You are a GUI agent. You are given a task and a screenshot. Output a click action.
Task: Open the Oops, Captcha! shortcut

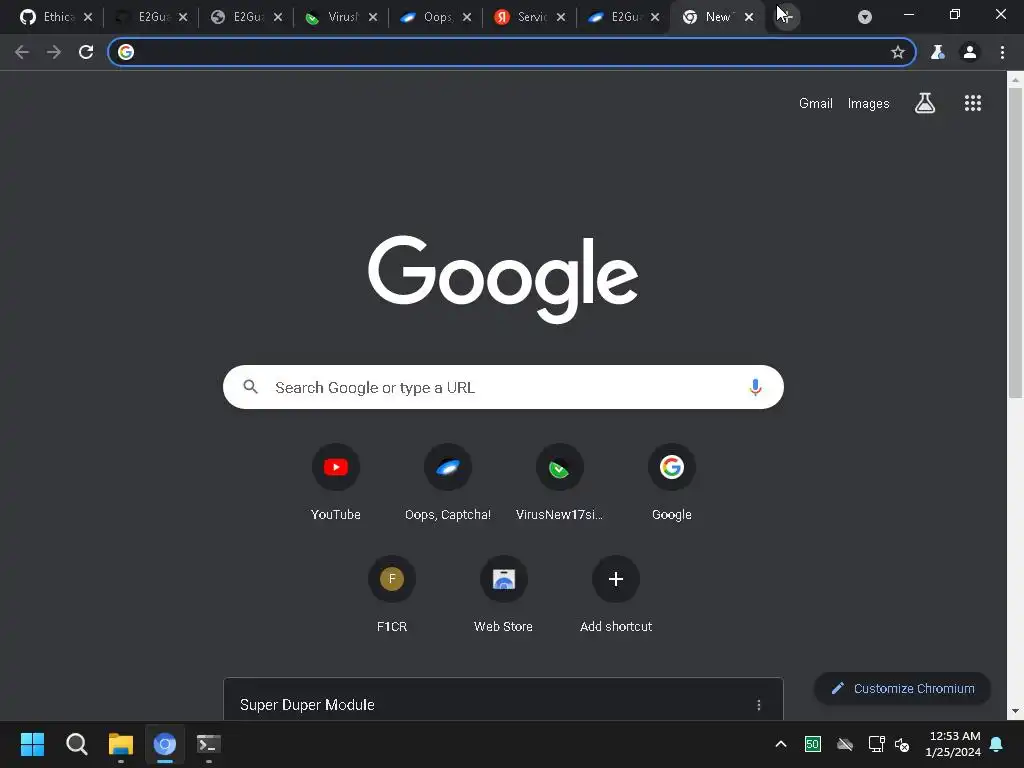click(x=447, y=483)
